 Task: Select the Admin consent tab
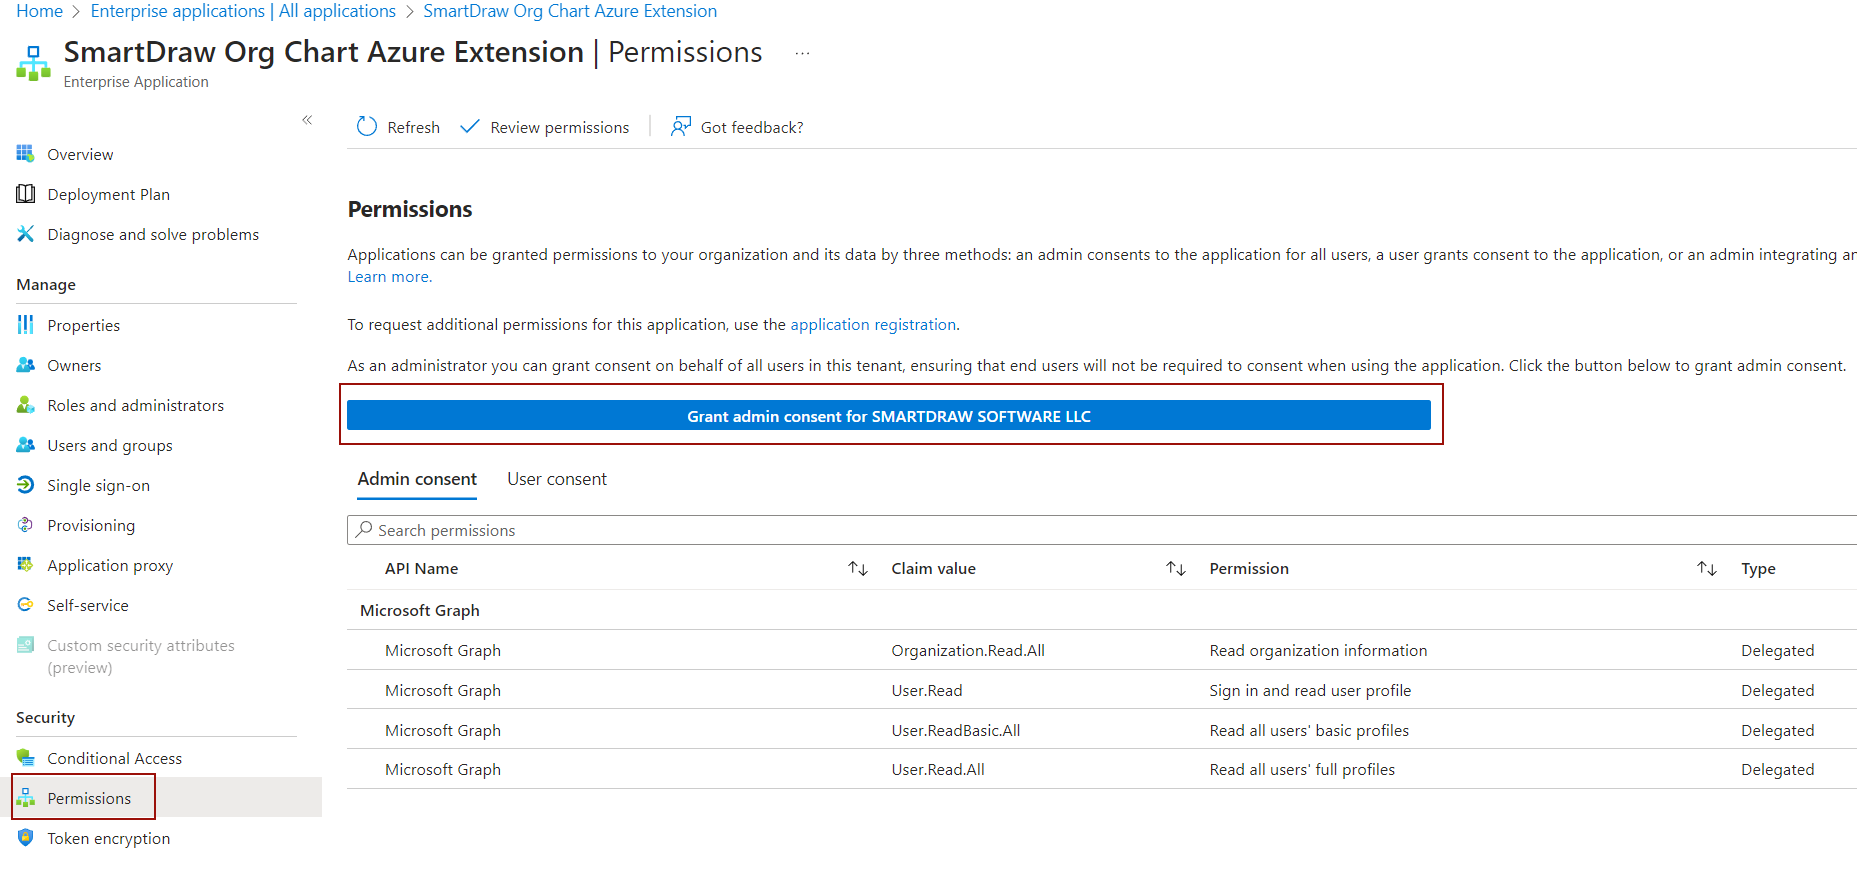(x=417, y=479)
